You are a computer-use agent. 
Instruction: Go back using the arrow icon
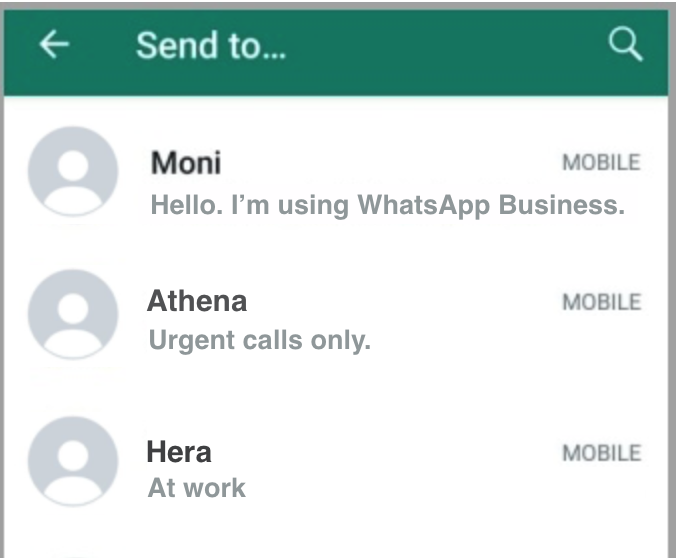click(x=55, y=45)
